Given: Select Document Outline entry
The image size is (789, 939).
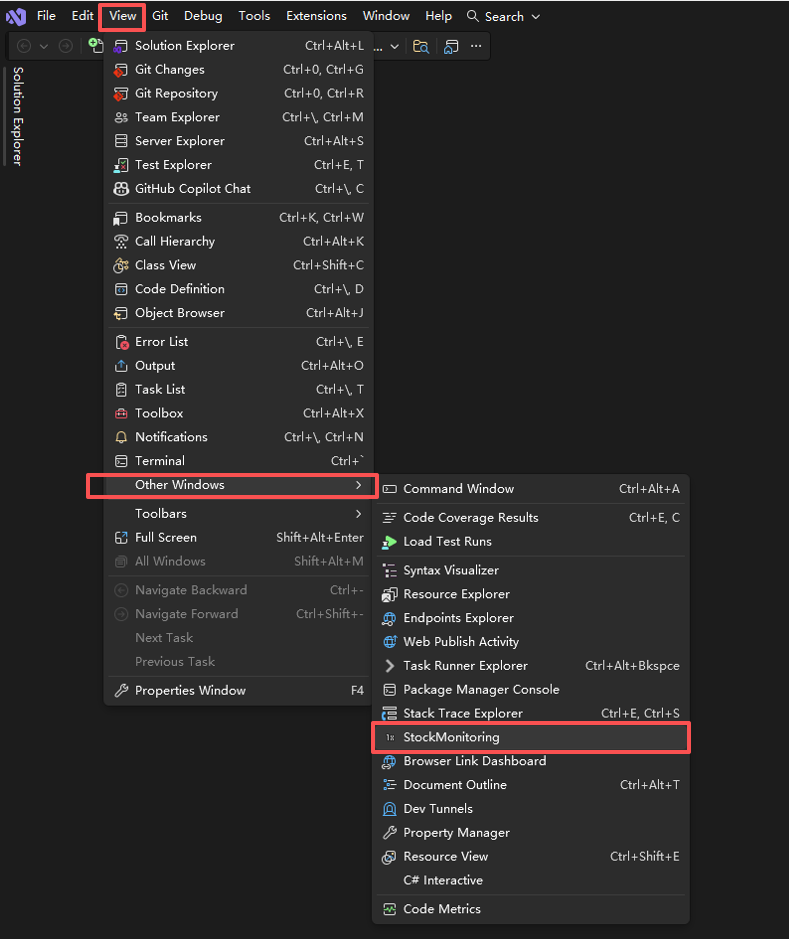Looking at the screenshot, I should pyautogui.click(x=531, y=785).
